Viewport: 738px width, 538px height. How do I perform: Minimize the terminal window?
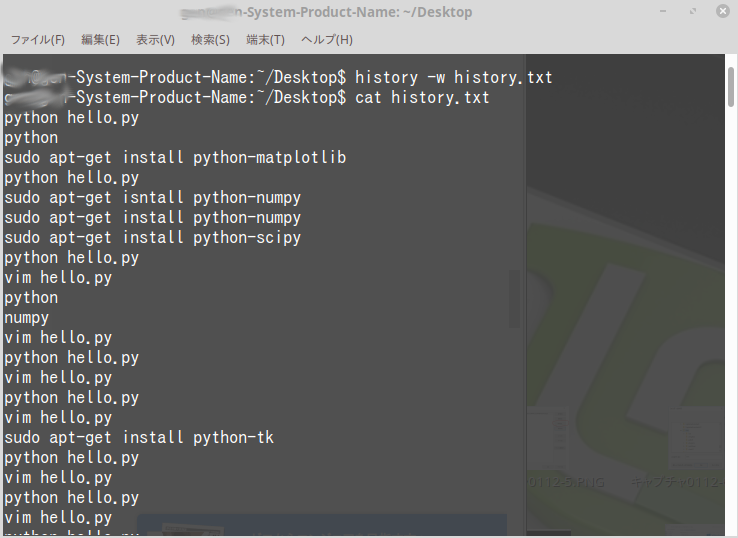(x=663, y=11)
